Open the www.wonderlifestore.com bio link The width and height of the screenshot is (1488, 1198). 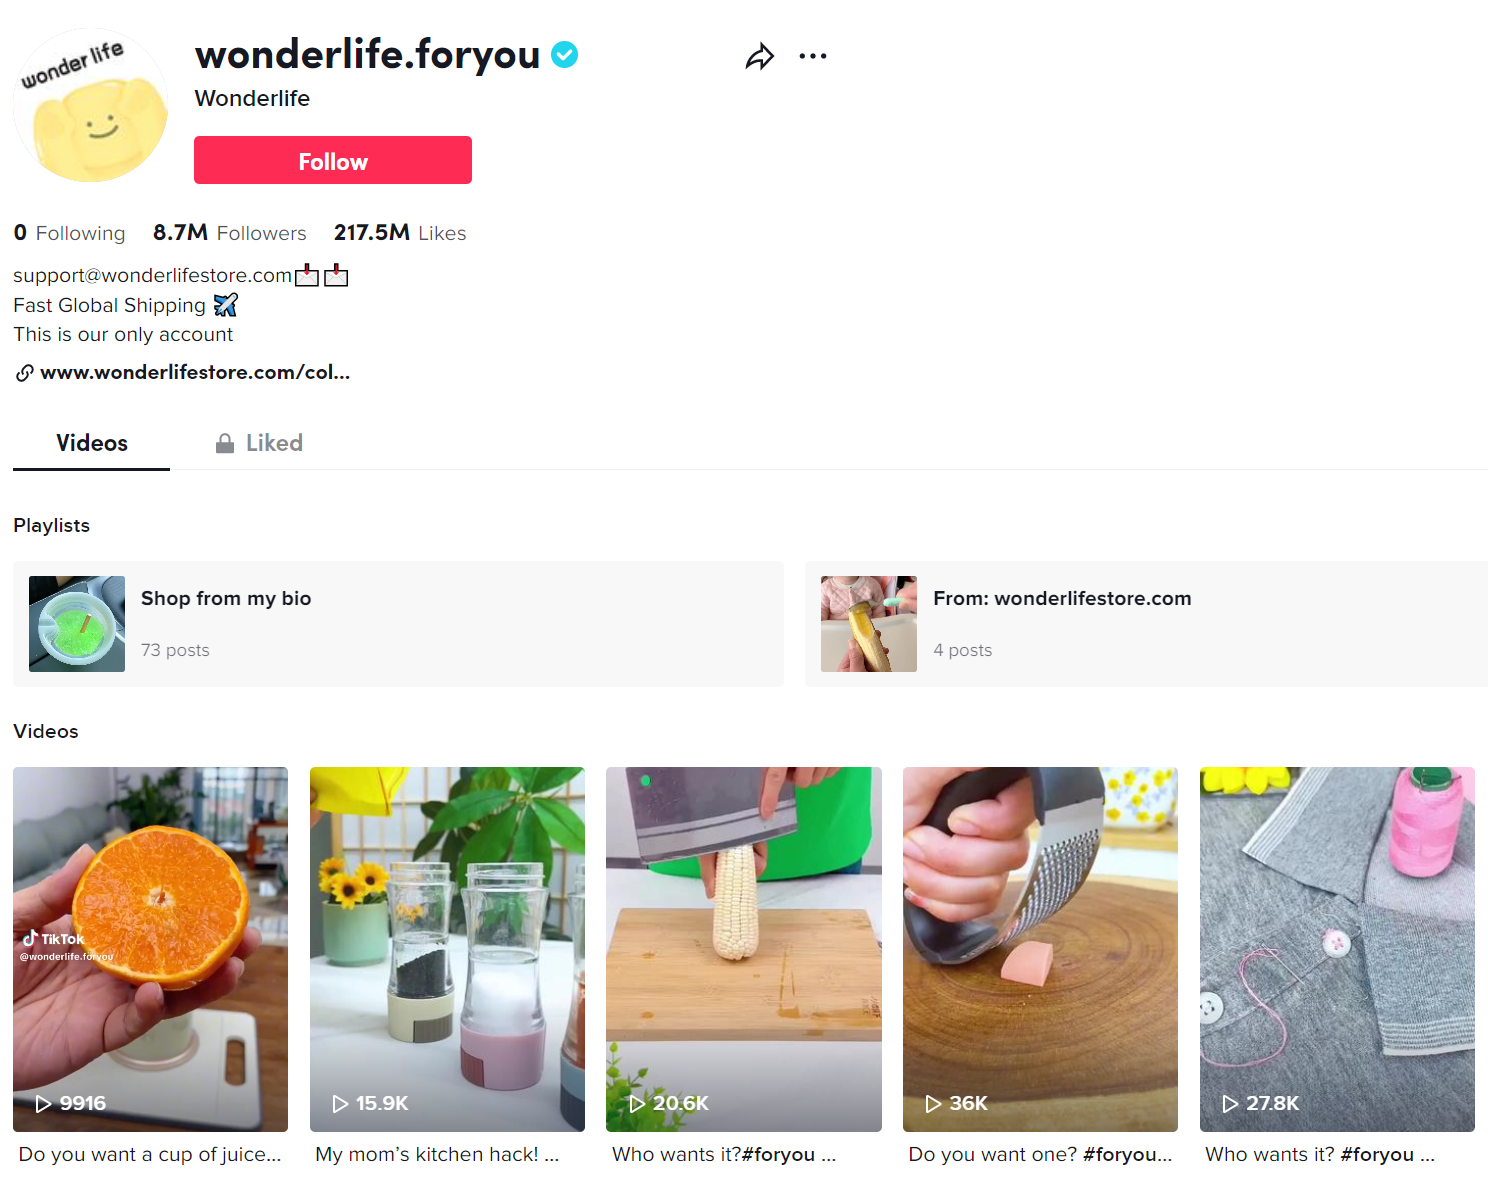click(x=195, y=372)
